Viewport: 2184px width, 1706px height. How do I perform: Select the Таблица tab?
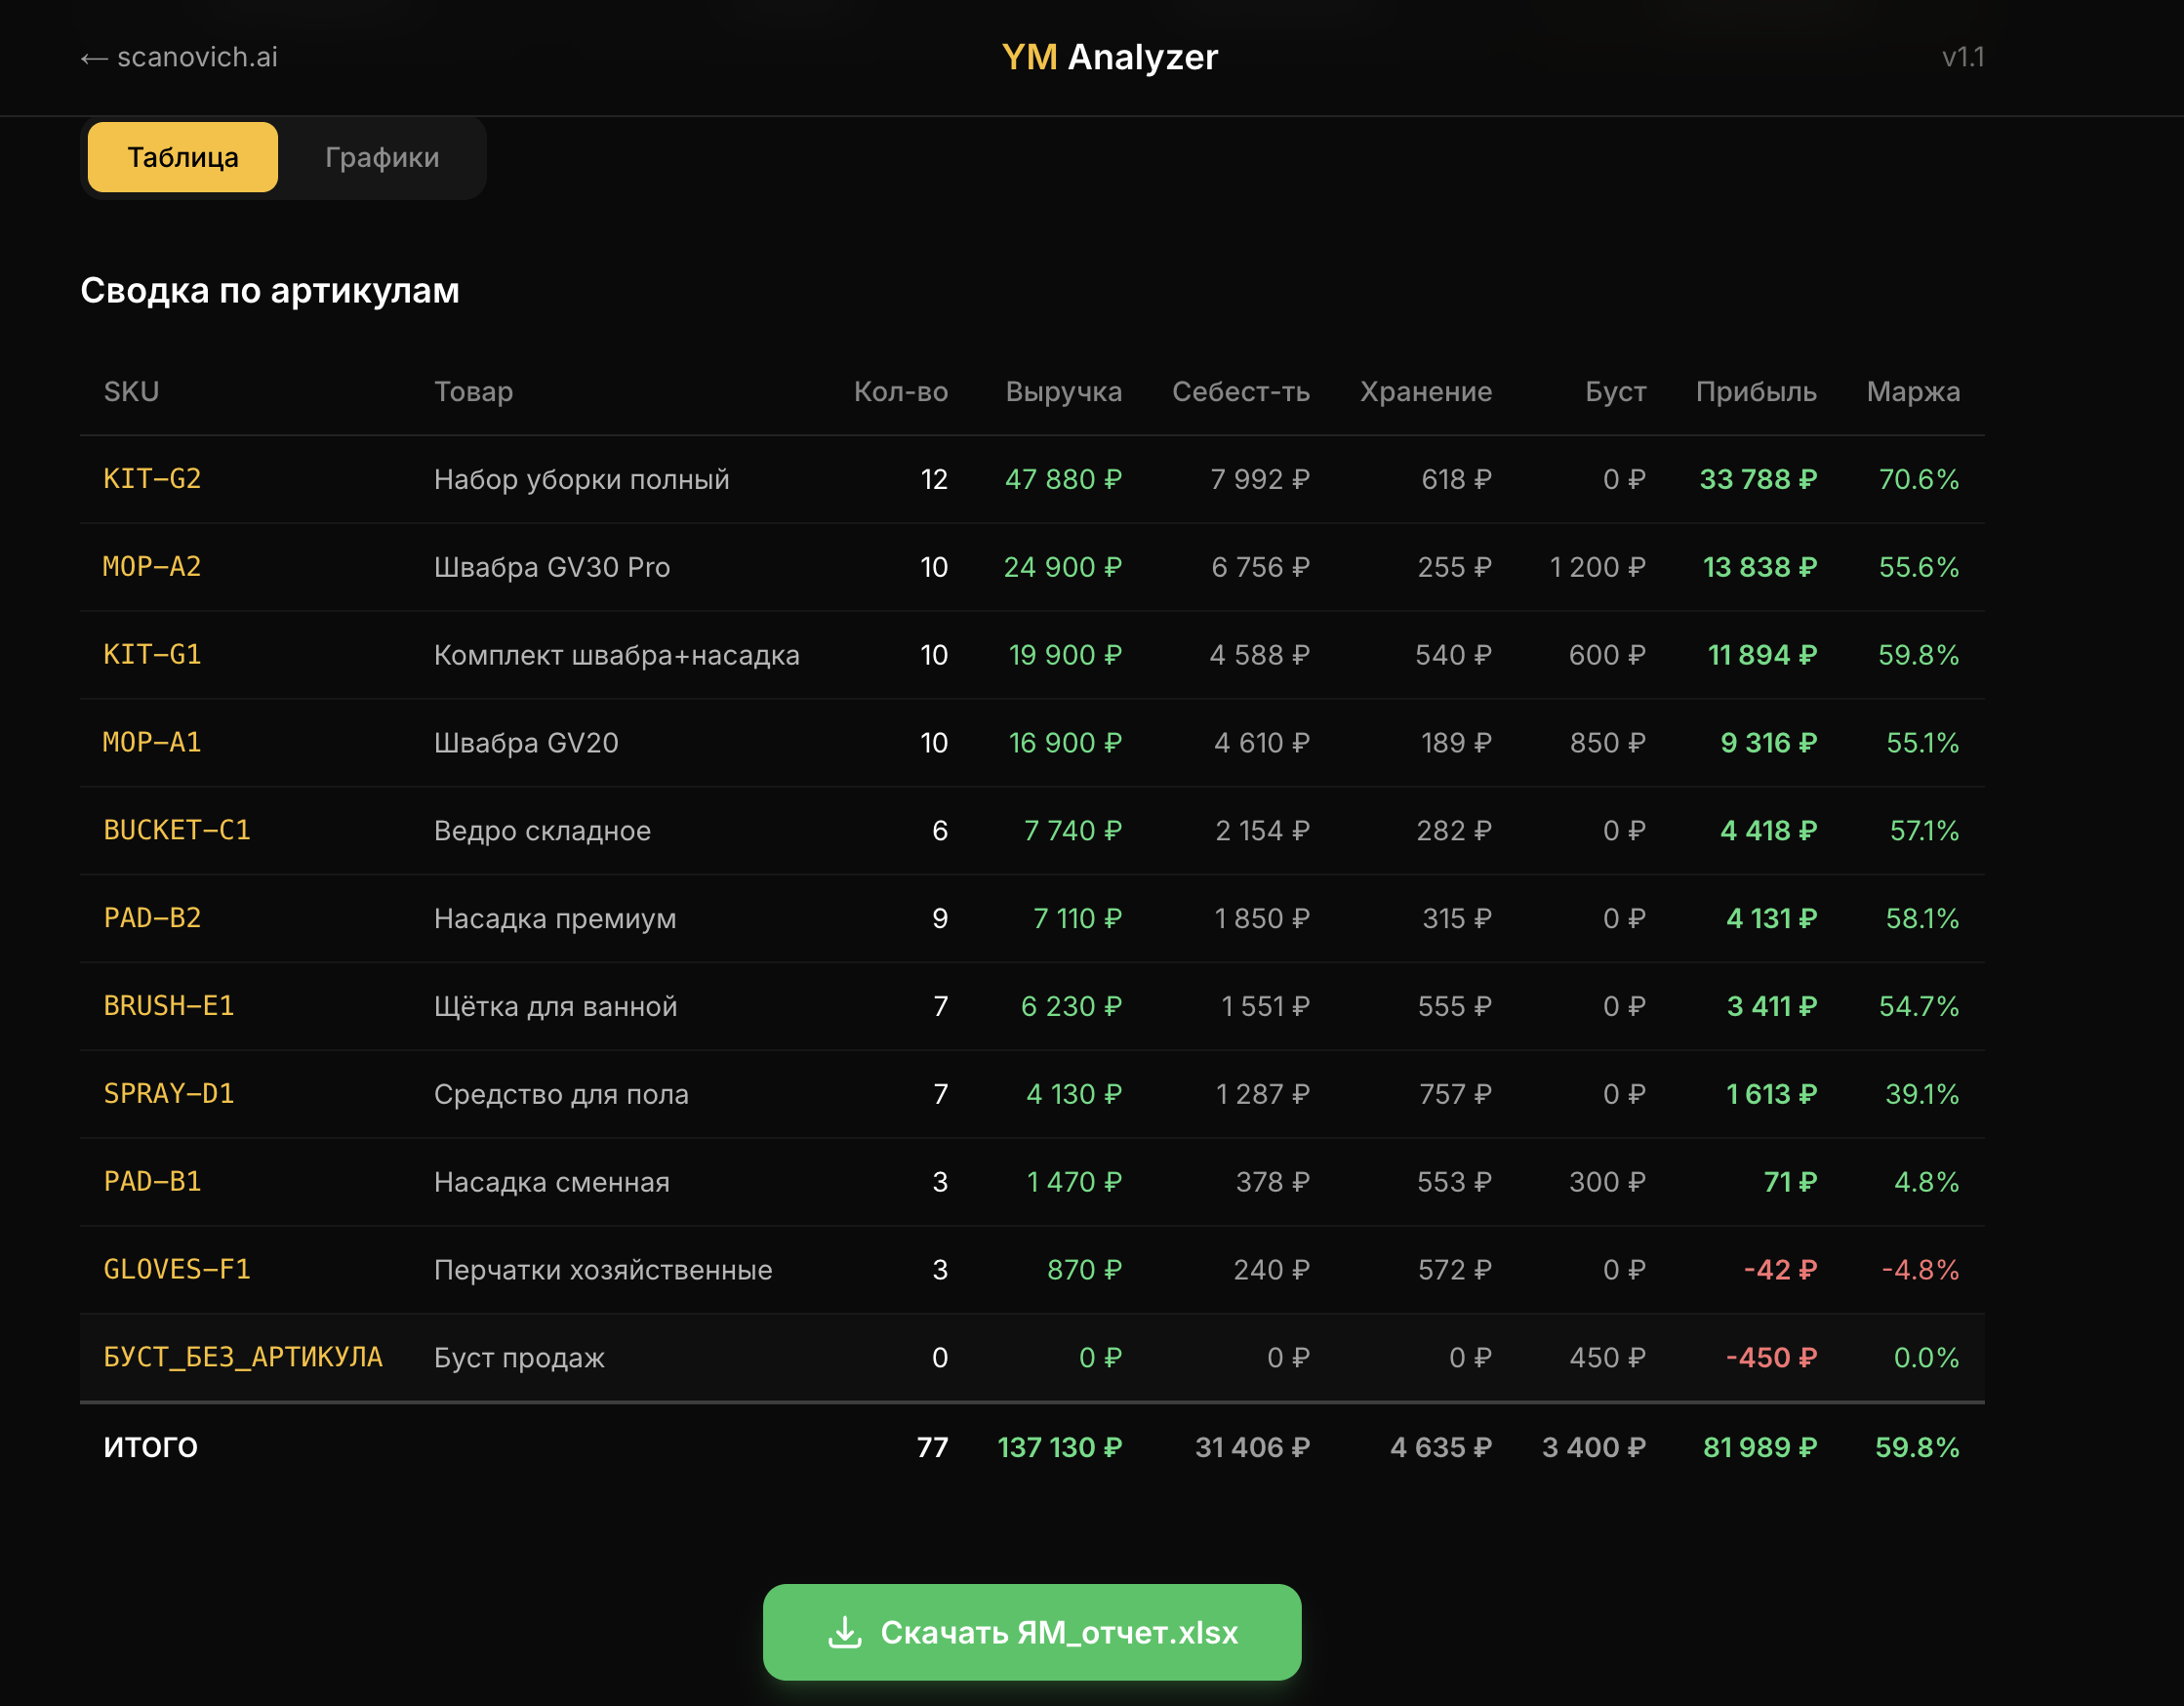point(183,157)
